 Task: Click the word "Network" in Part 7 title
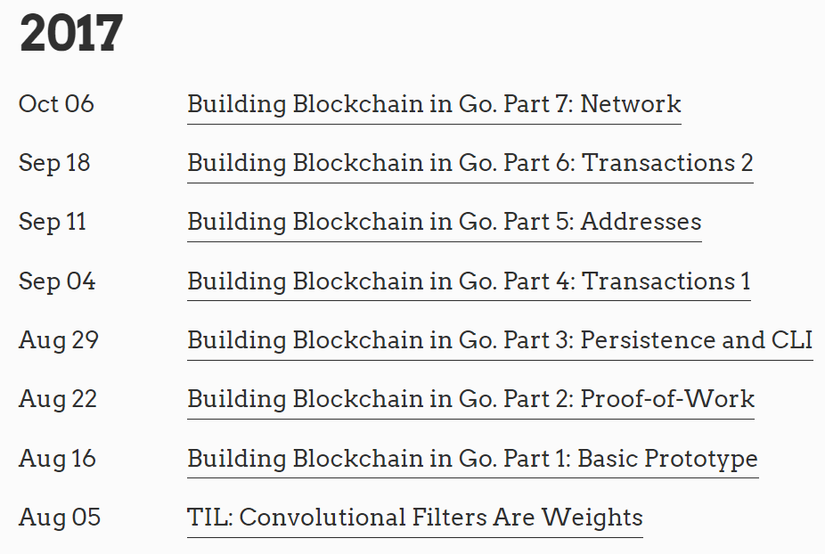[x=631, y=104]
